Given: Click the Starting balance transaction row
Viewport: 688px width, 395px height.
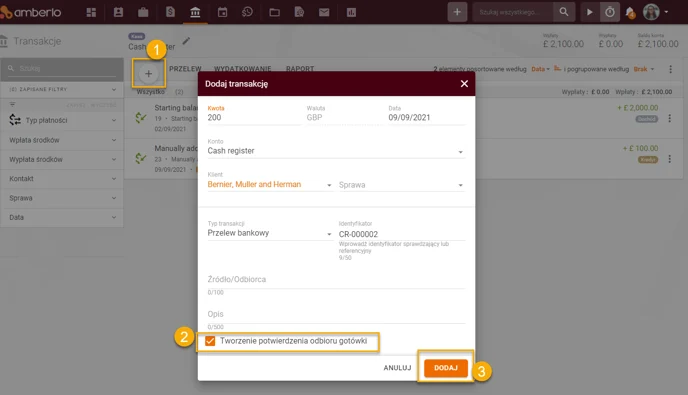Looking at the screenshot, I should [403, 118].
